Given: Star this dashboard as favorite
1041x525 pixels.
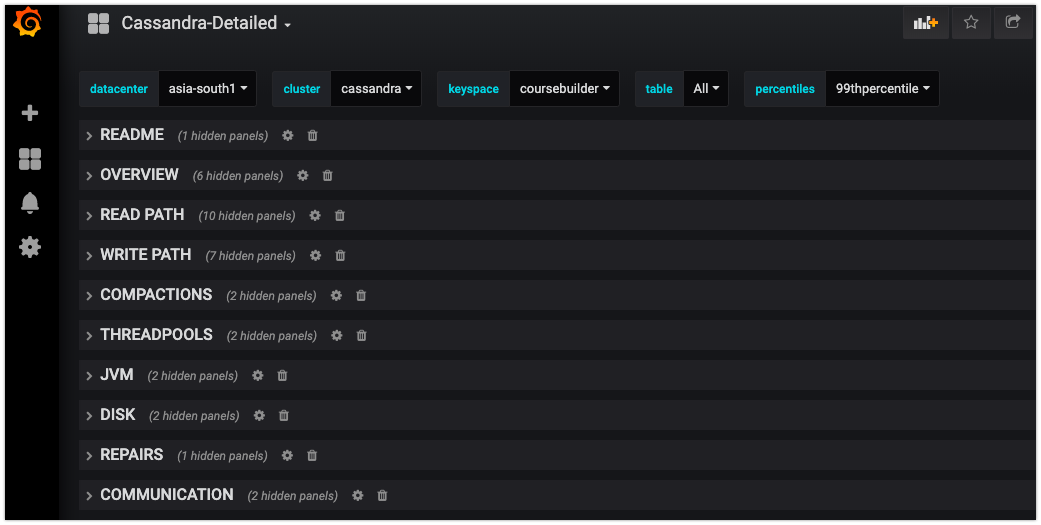Looking at the screenshot, I should pyautogui.click(x=970, y=22).
